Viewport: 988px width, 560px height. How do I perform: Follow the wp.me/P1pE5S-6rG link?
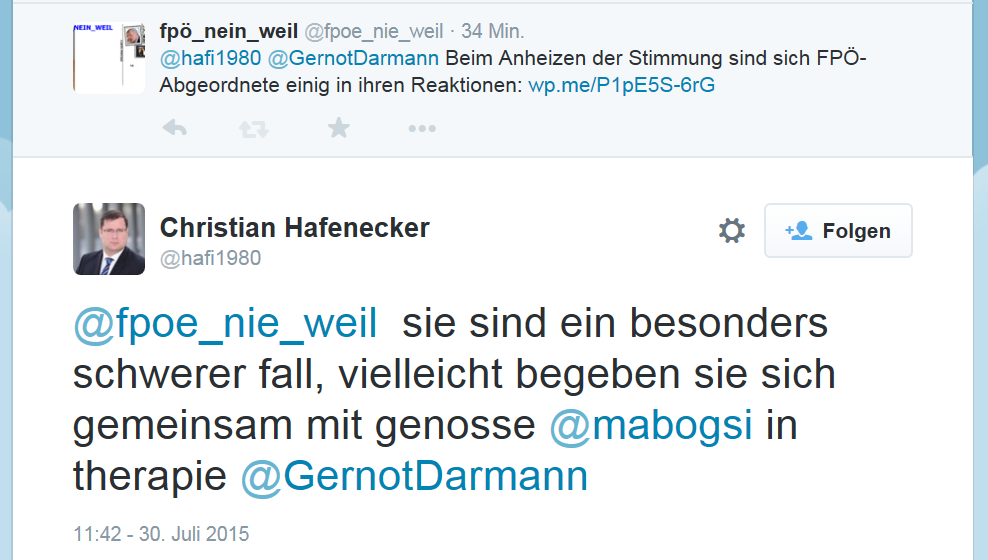tap(621, 85)
